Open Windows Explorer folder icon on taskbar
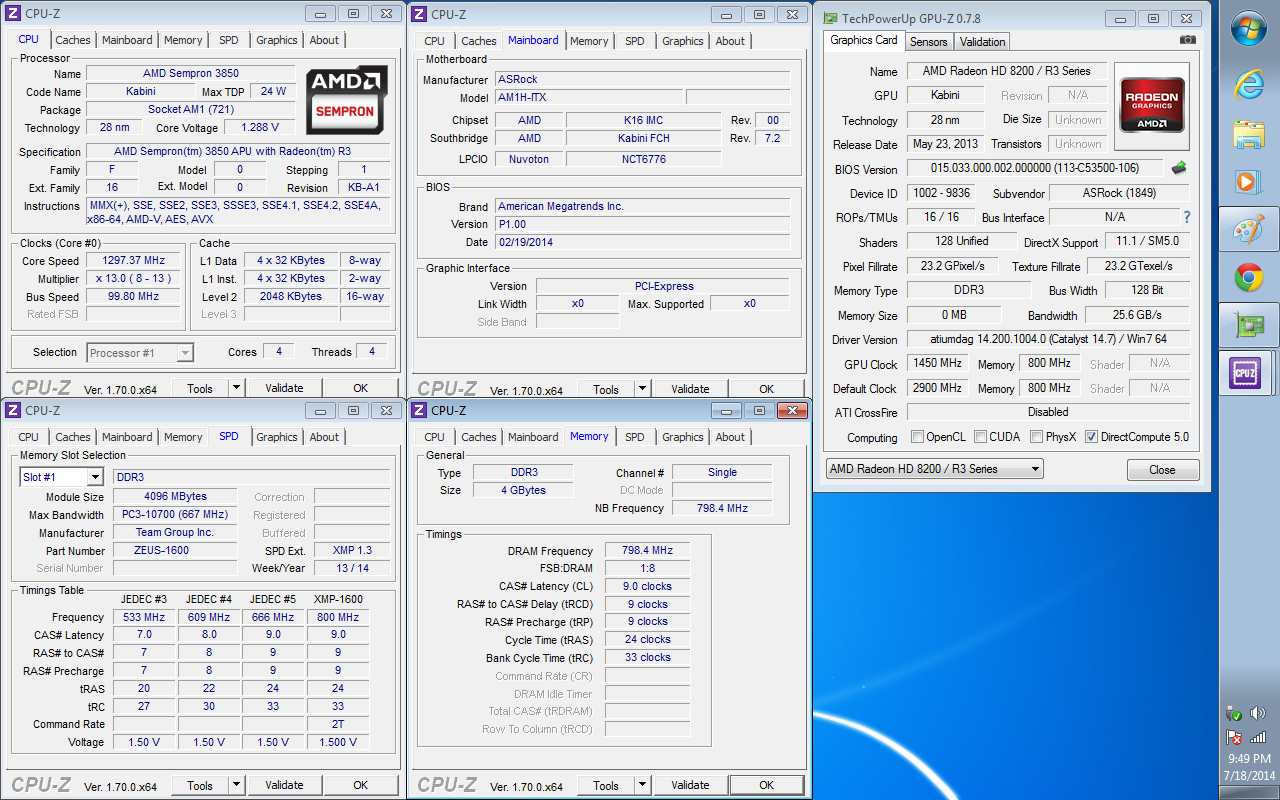Viewport: 1280px width, 800px height. point(1249,133)
